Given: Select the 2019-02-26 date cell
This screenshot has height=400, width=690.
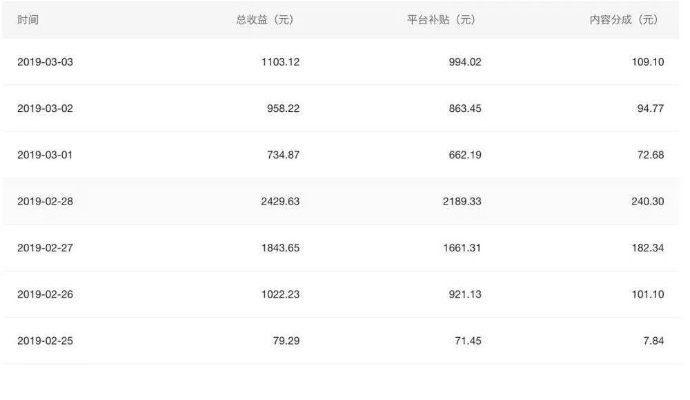Looking at the screenshot, I should (45, 294).
